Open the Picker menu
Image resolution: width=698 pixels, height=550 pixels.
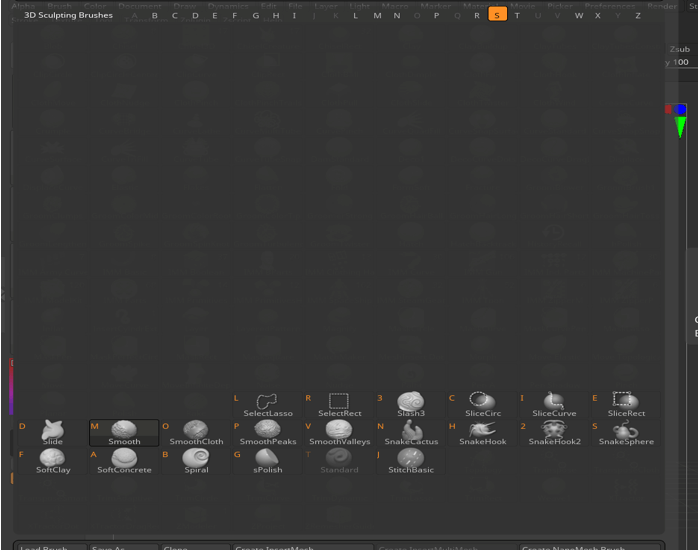560,6
